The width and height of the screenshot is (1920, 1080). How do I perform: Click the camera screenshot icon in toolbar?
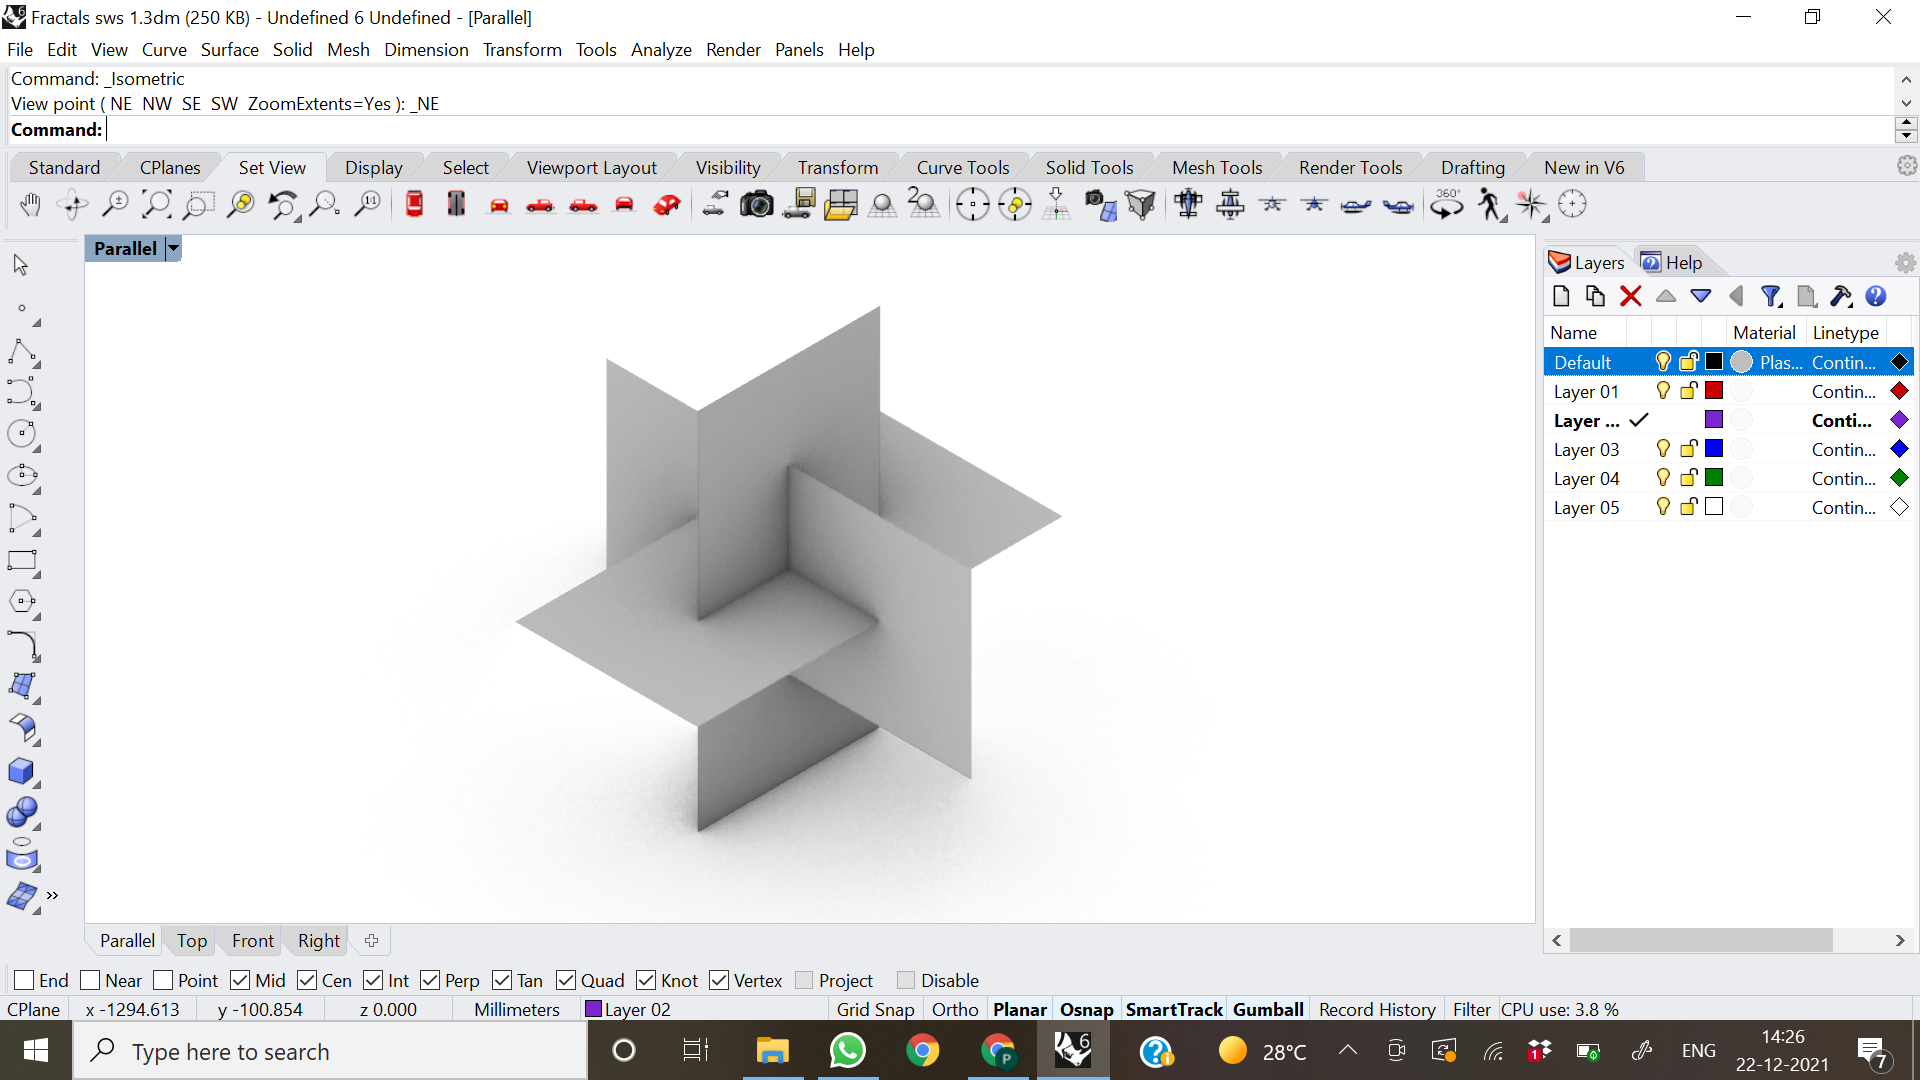pos(756,205)
